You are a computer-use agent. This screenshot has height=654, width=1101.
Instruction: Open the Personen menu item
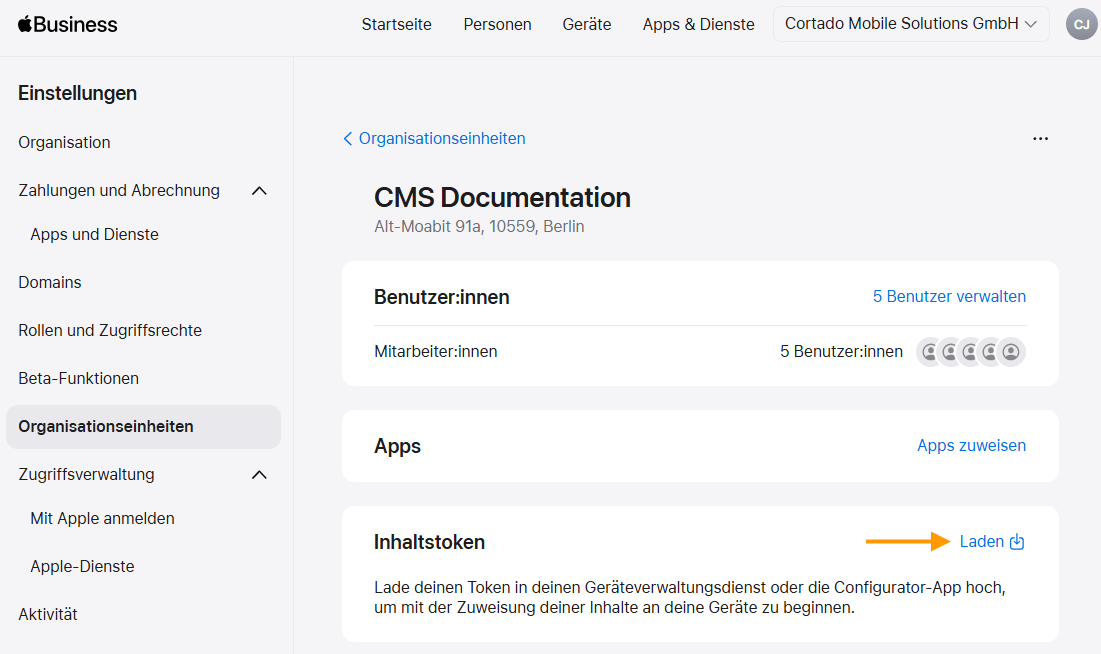[497, 24]
